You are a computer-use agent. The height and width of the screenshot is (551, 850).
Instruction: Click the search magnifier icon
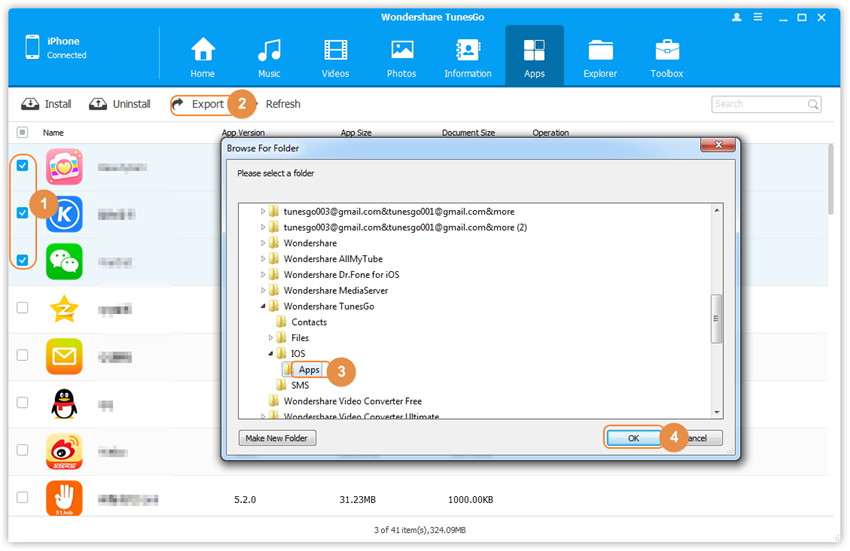[x=813, y=104]
